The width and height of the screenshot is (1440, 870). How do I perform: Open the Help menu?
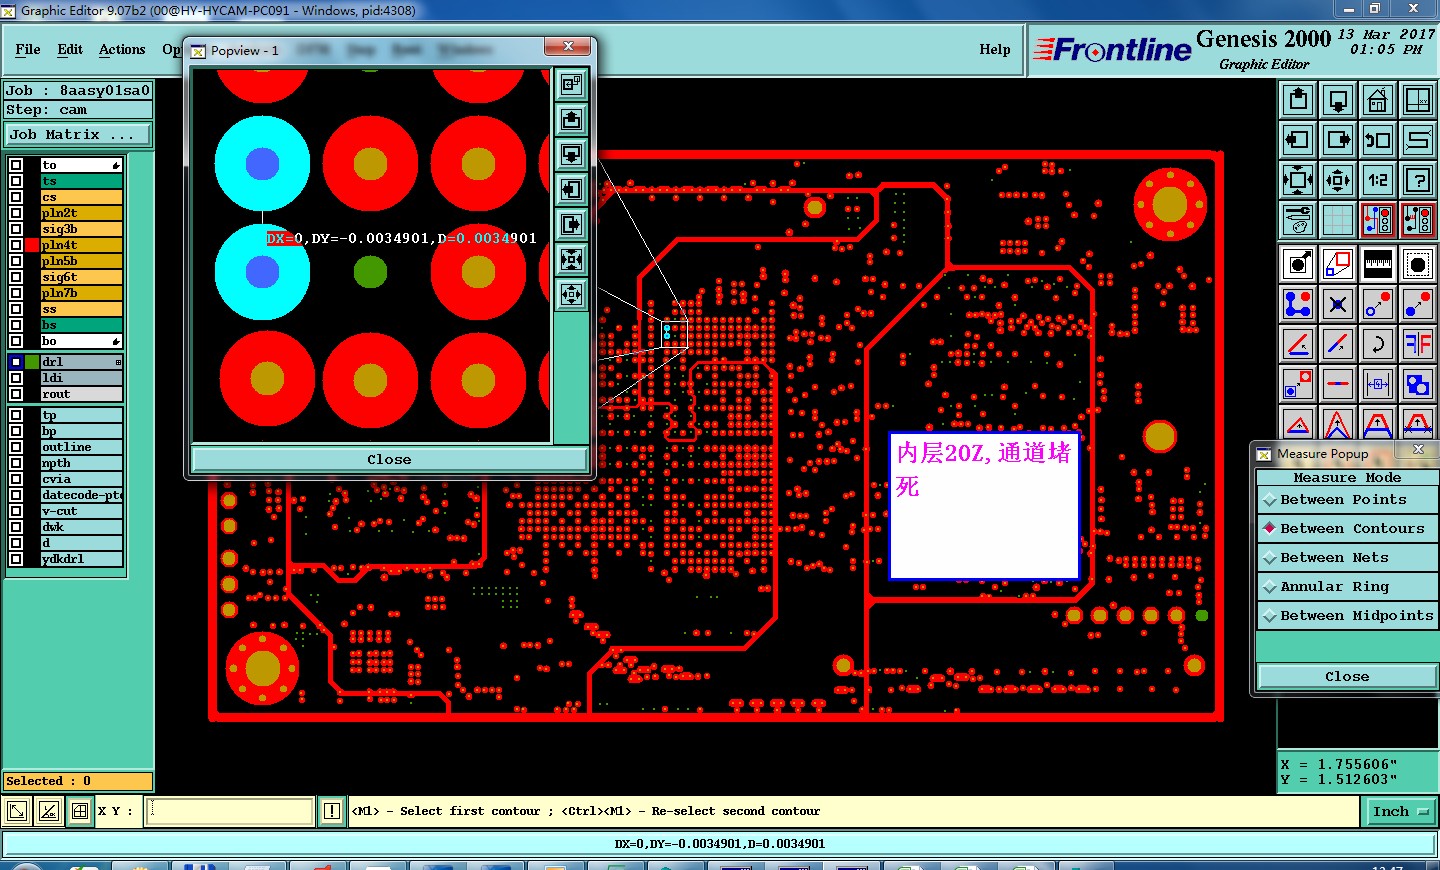pyautogui.click(x=995, y=49)
